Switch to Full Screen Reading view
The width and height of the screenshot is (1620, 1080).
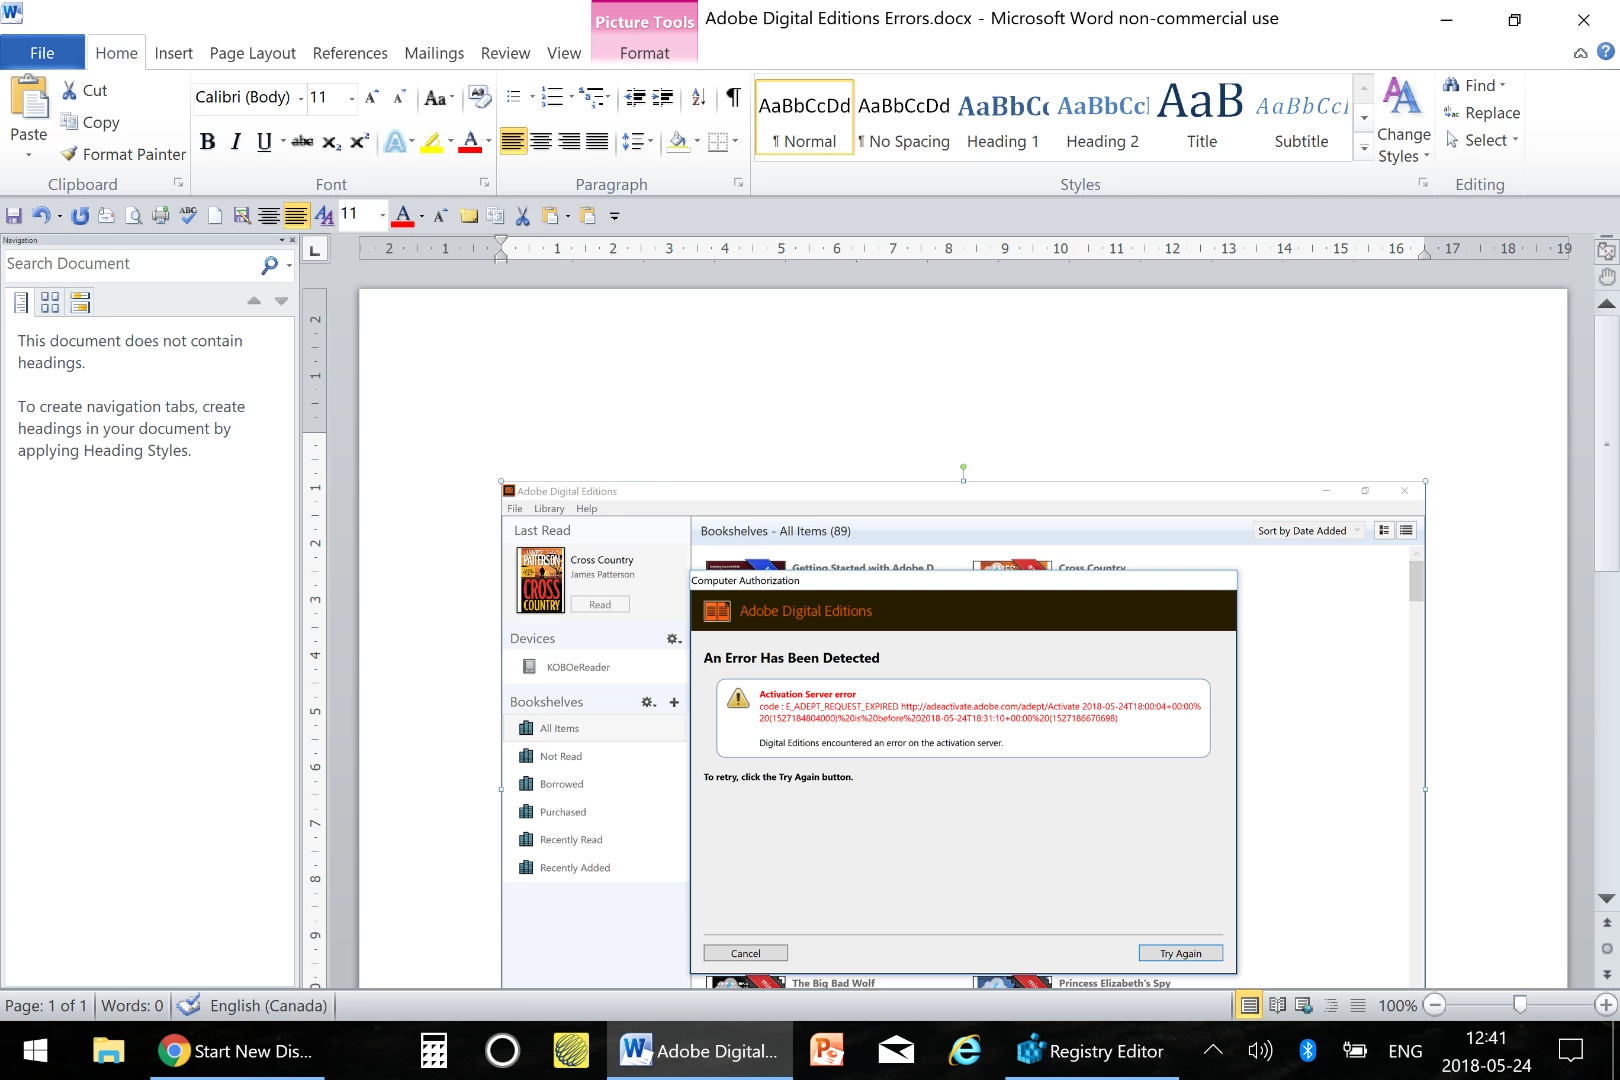point(1277,1005)
